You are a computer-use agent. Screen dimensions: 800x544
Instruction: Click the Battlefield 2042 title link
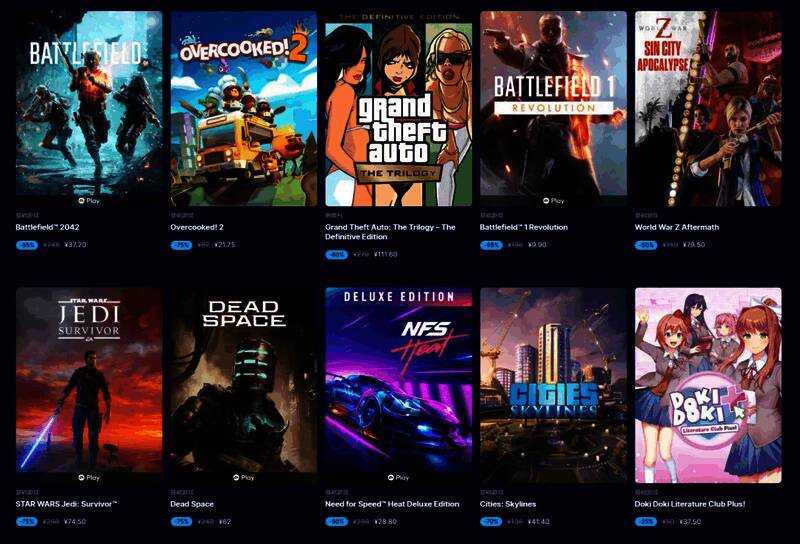[47, 227]
